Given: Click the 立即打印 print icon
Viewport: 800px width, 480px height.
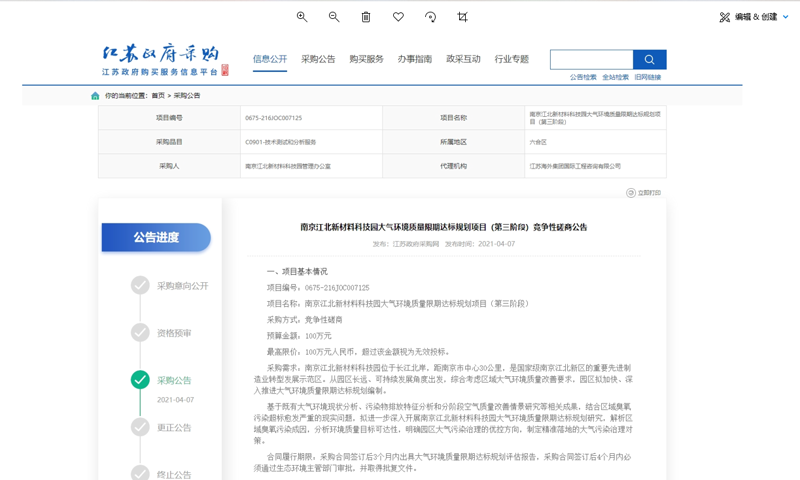Looking at the screenshot, I should (x=631, y=192).
